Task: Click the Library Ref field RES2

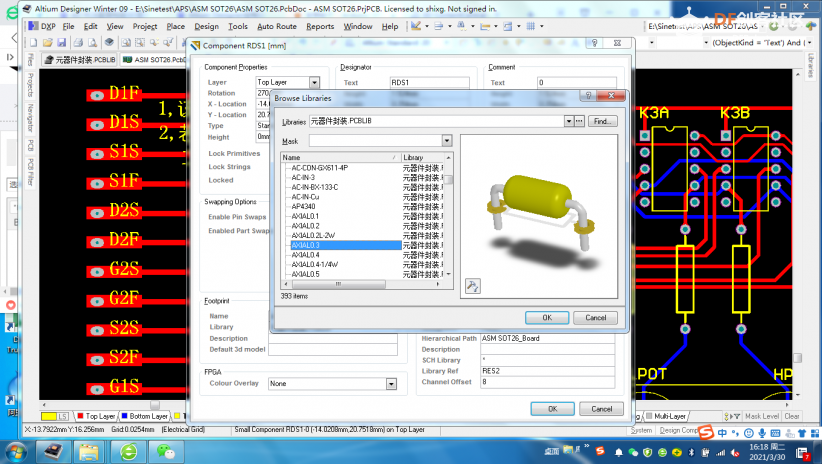Action: pos(547,371)
